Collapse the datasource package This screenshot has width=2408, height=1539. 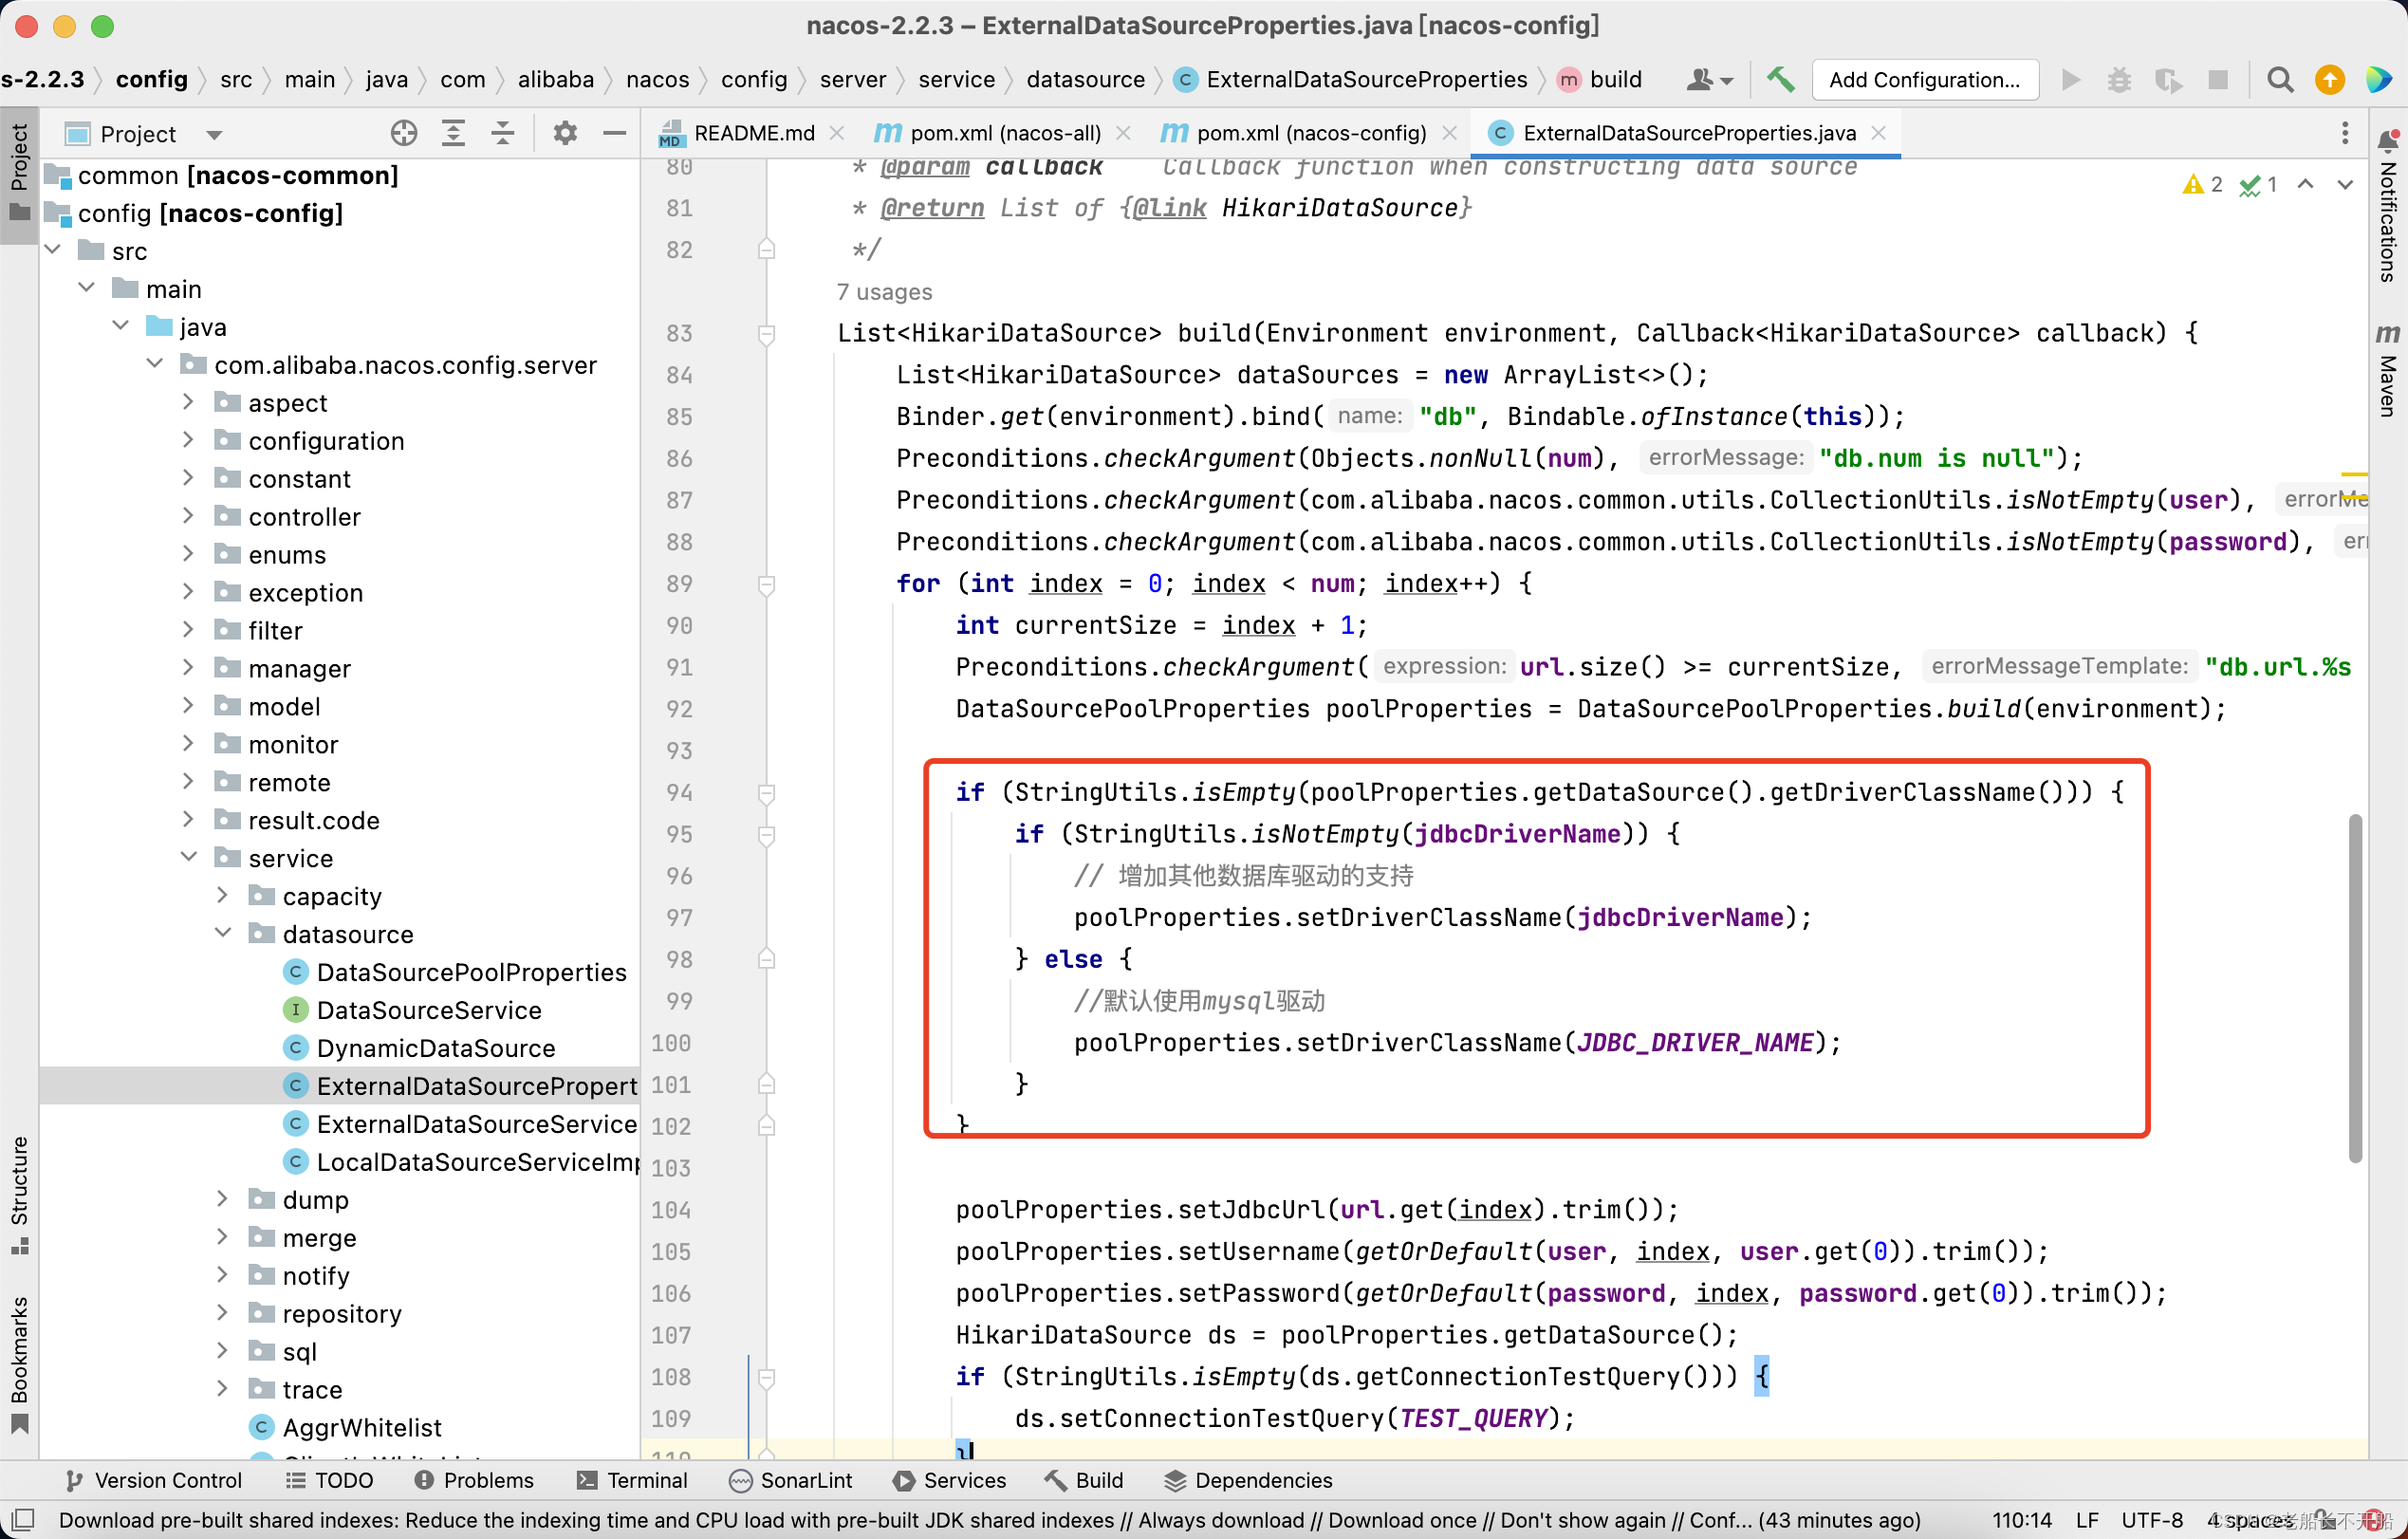coord(223,933)
